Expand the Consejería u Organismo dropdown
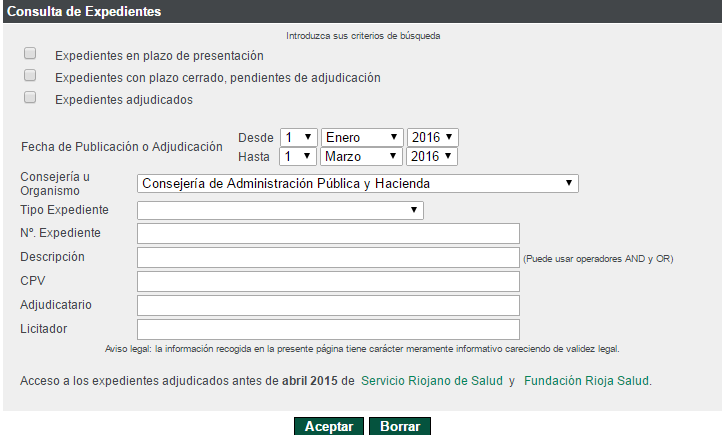Screen dimensions: 726x435 pos(358,183)
